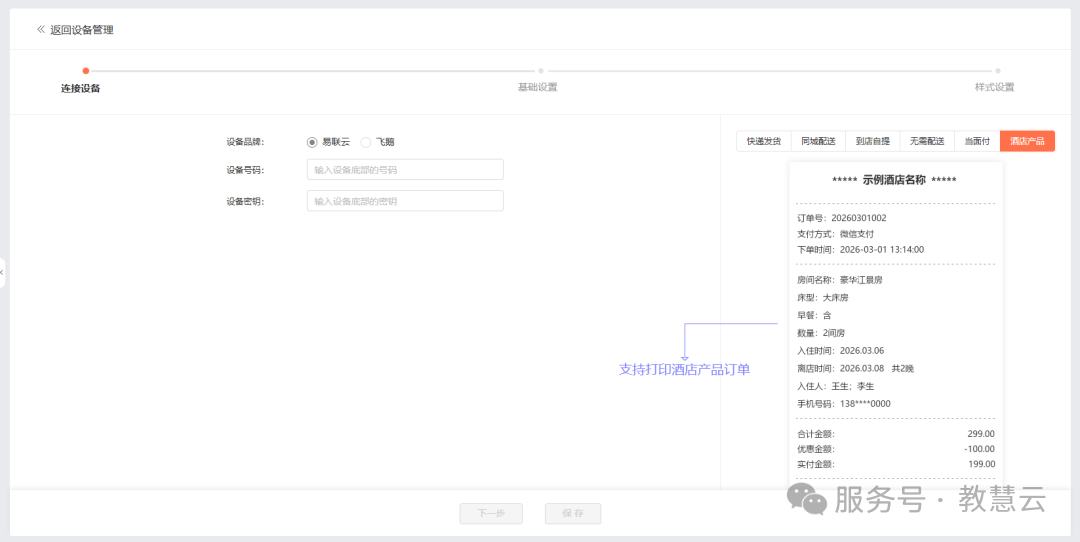Screen dimensions: 1080x542
Task: Click the 连接设备 step marker dot
Action: coord(86,71)
